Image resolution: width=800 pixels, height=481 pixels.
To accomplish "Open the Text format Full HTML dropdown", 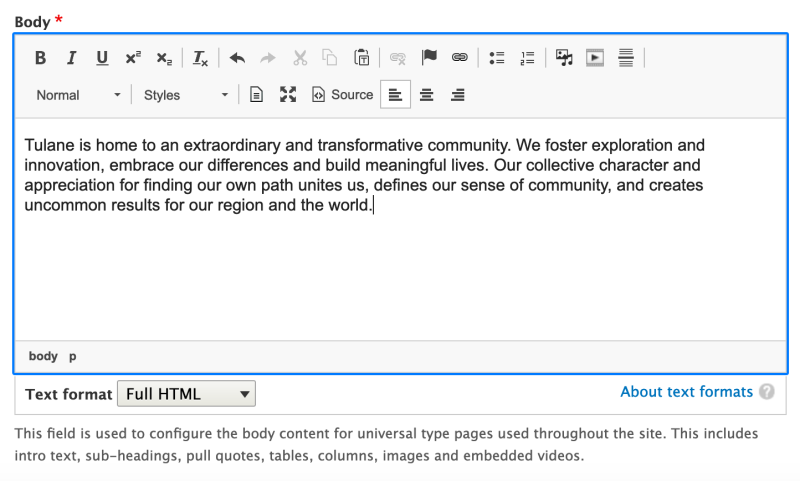I will click(186, 394).
